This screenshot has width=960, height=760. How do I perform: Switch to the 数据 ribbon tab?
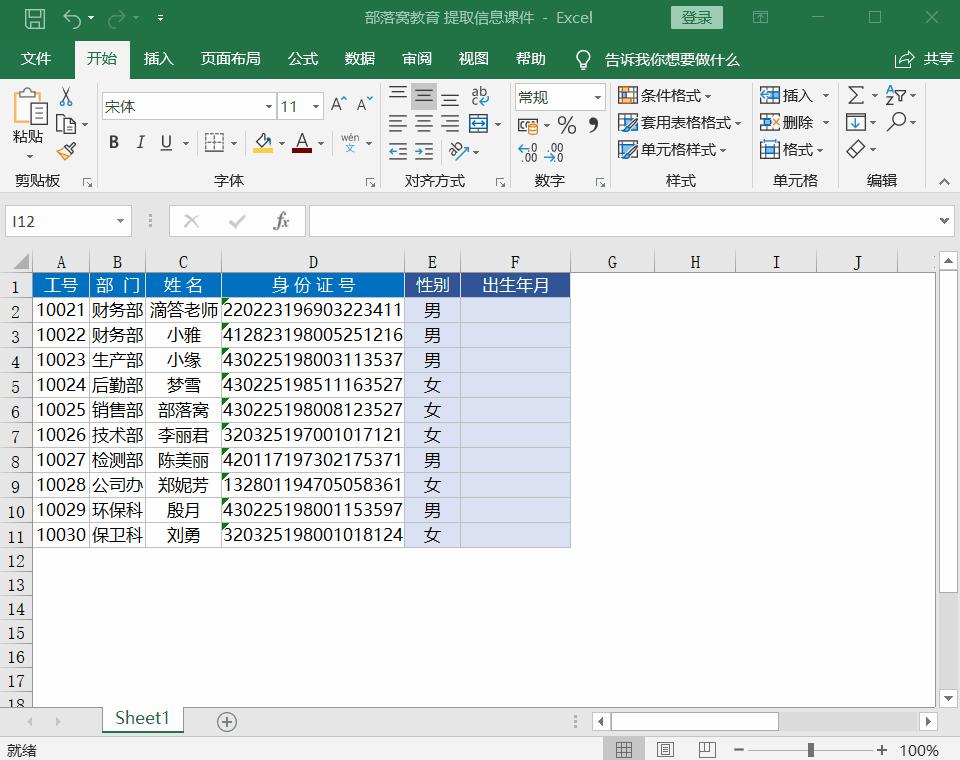coord(359,59)
